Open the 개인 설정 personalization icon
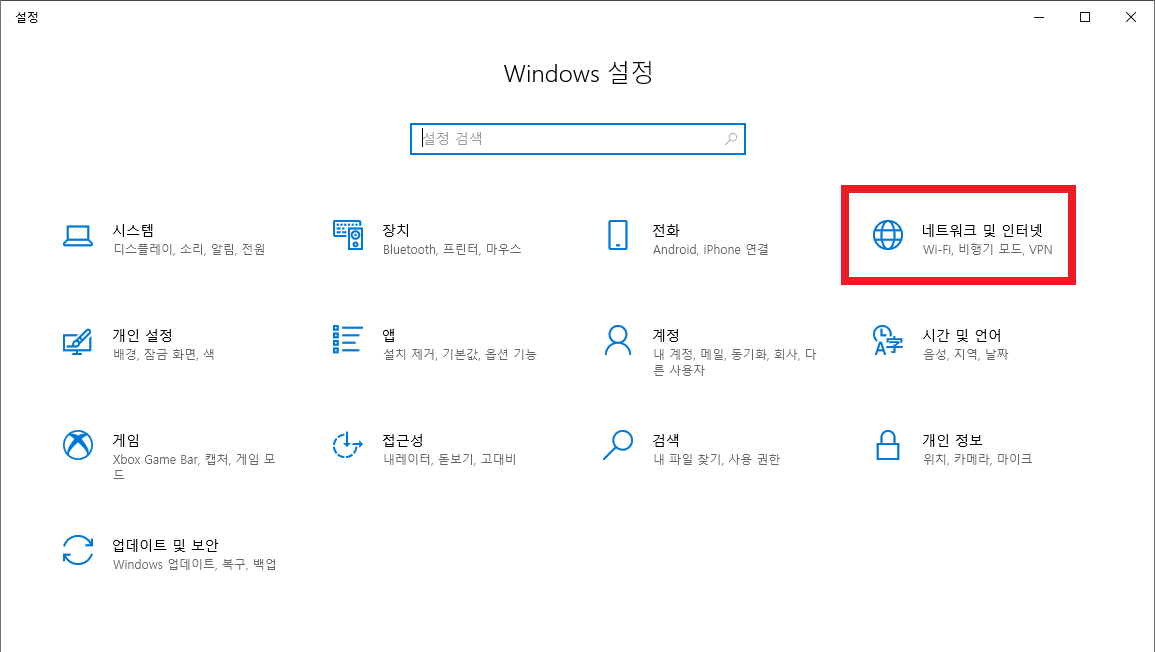 (77, 342)
